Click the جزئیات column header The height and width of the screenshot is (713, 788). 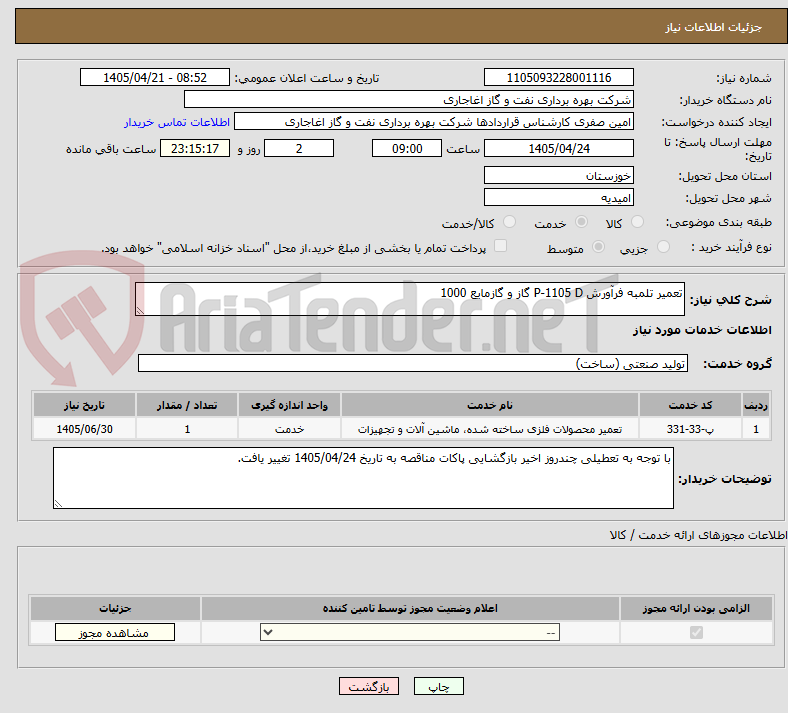115,608
